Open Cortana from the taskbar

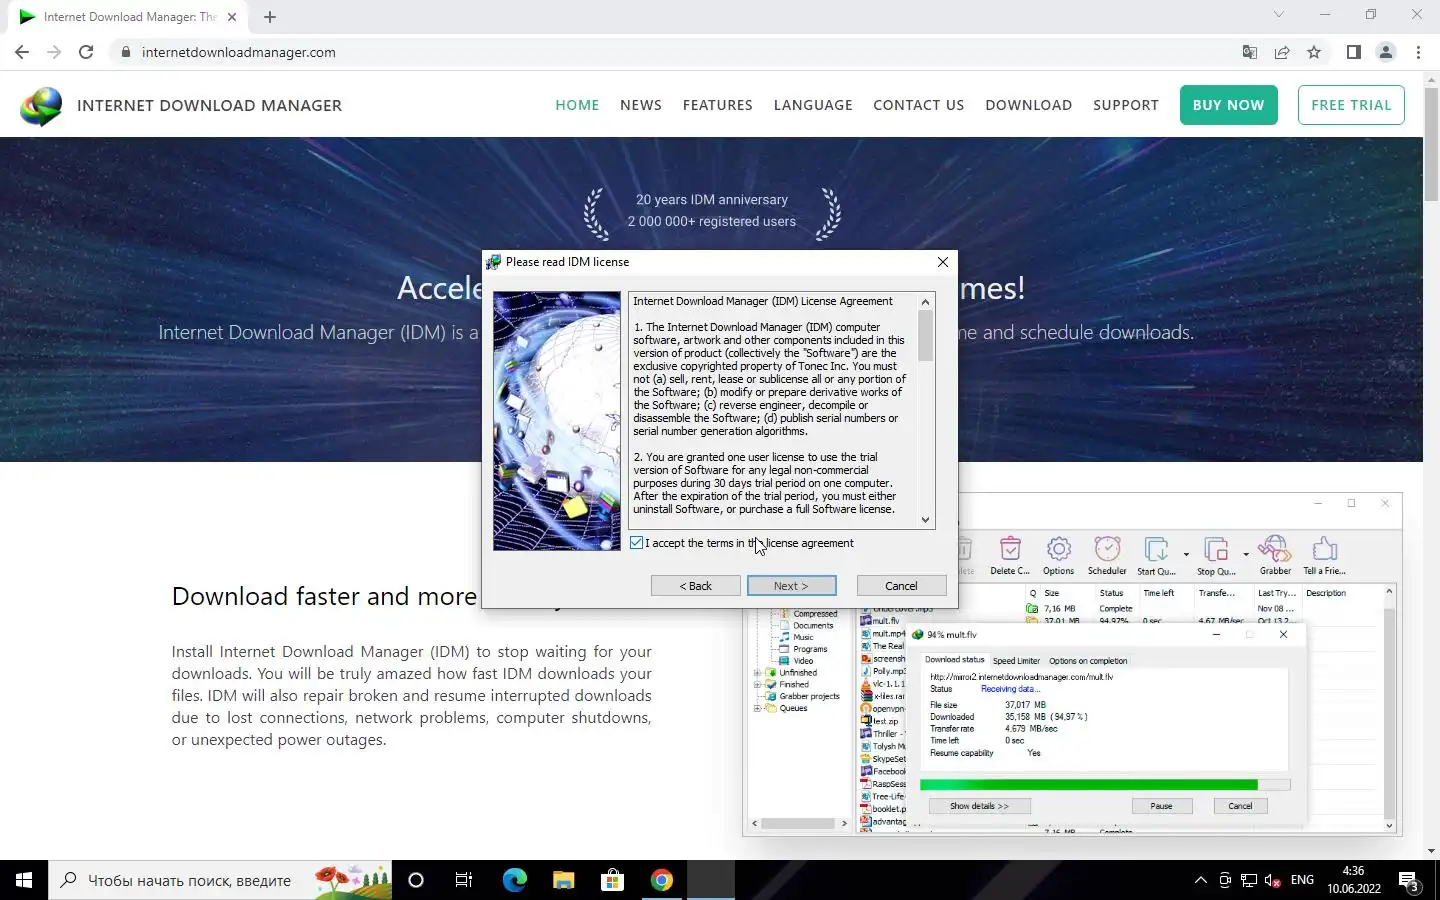[416, 880]
